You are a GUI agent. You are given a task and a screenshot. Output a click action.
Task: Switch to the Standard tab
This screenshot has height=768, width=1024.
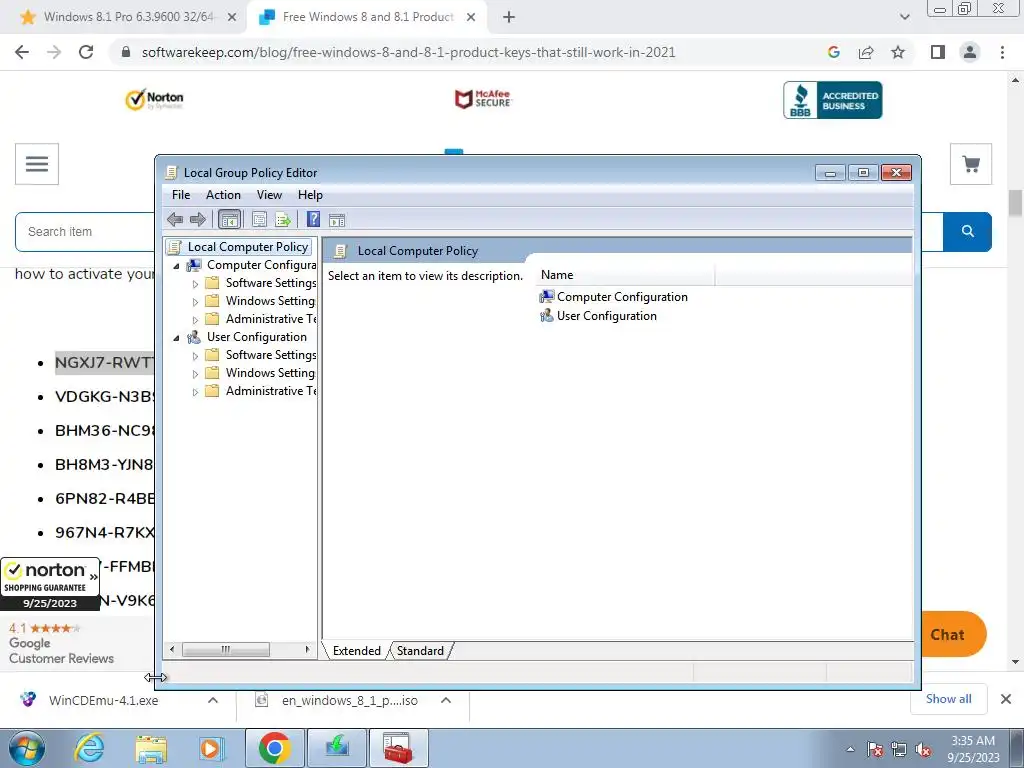tap(420, 650)
